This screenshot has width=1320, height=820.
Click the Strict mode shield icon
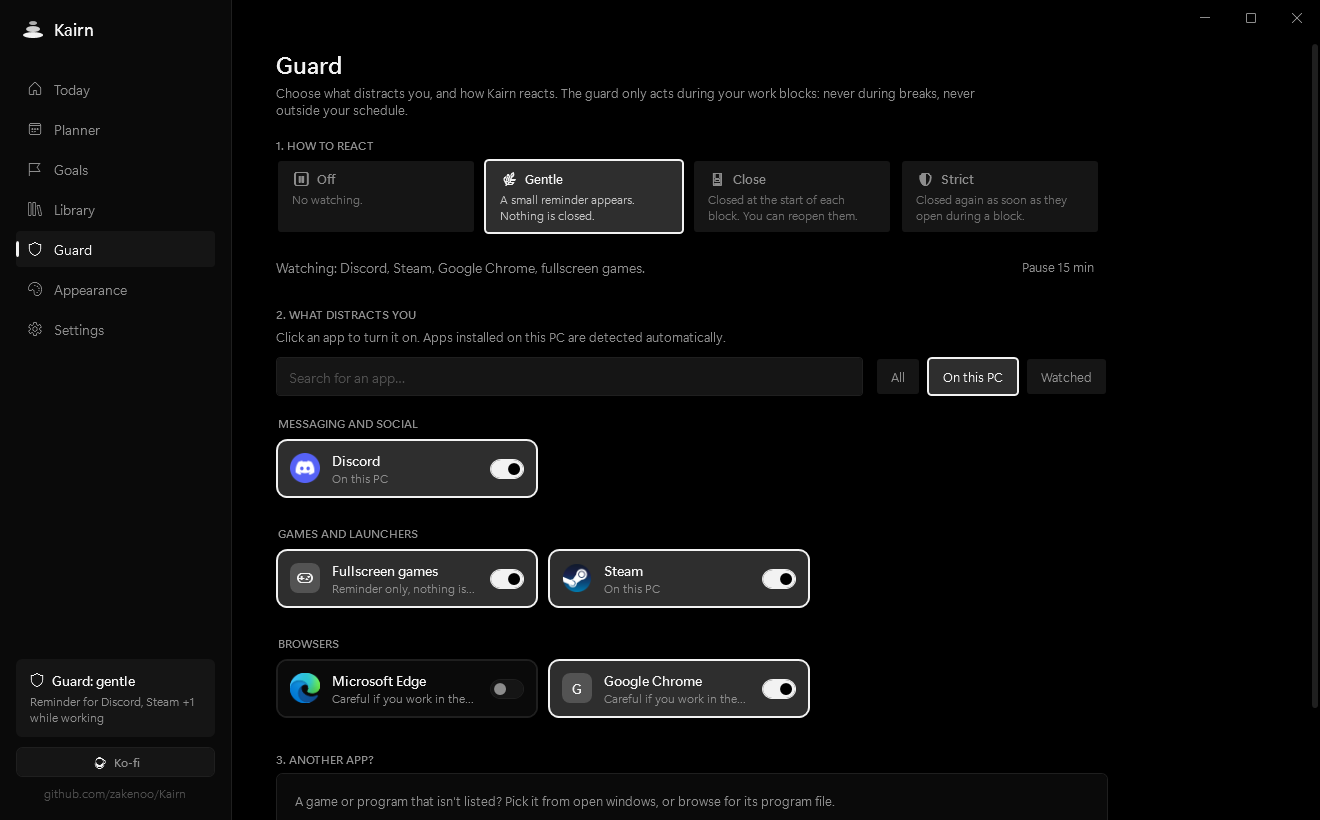pyautogui.click(x=925, y=179)
